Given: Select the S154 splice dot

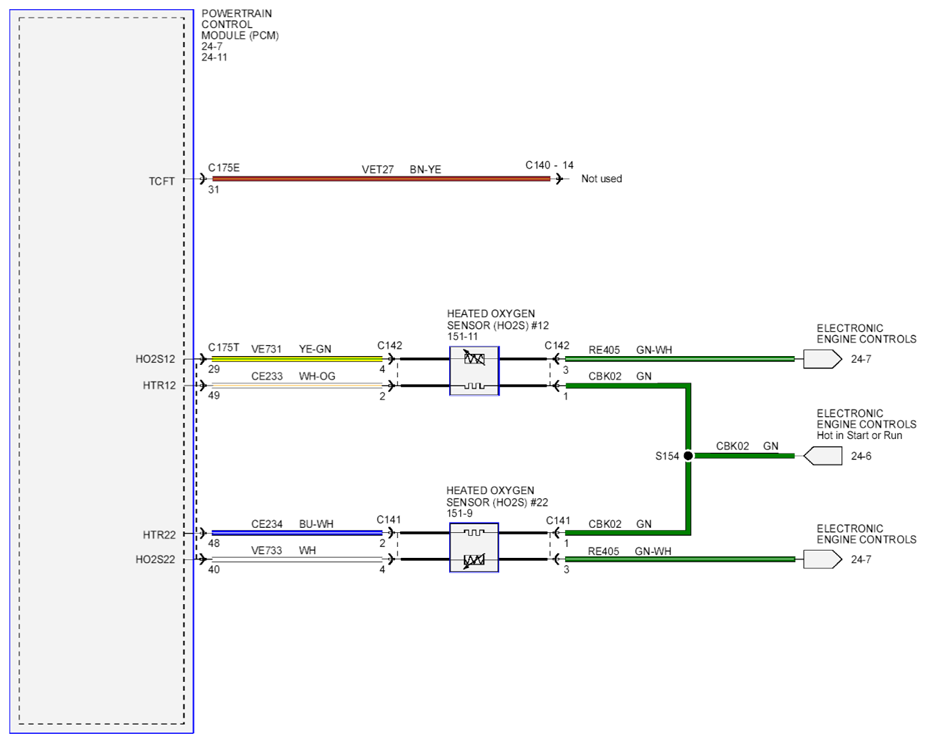Looking at the screenshot, I should point(688,456).
